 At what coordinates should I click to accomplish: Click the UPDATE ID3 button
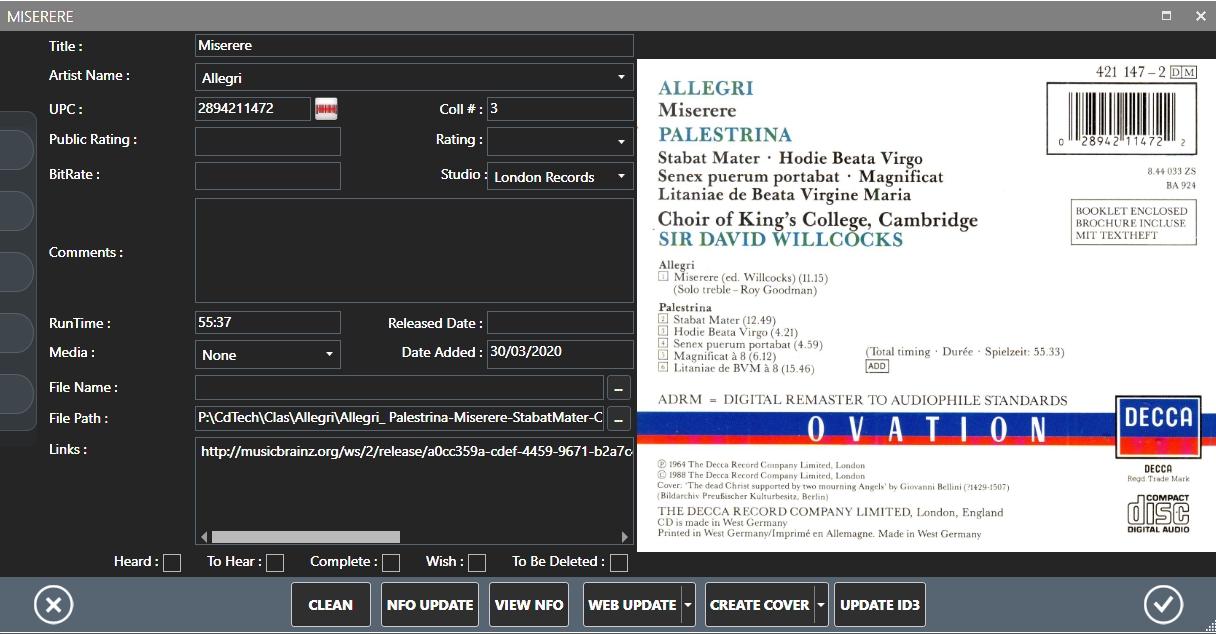click(x=880, y=605)
